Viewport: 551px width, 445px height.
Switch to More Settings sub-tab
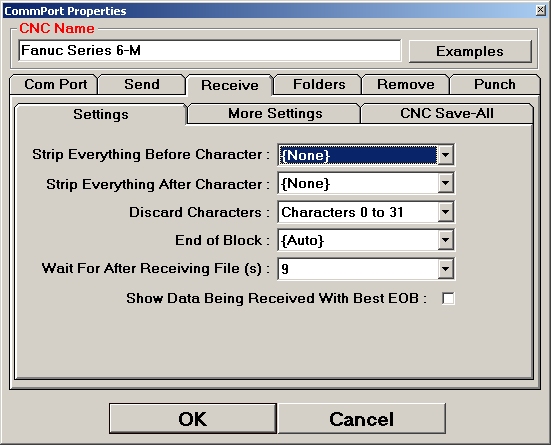click(x=275, y=114)
